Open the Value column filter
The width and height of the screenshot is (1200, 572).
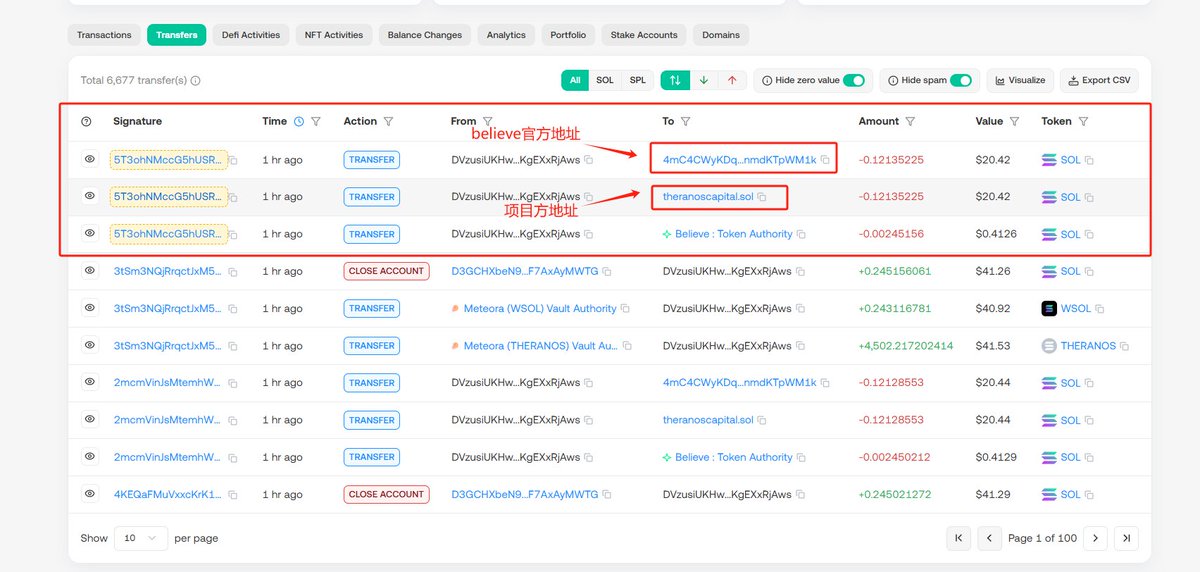point(1014,122)
